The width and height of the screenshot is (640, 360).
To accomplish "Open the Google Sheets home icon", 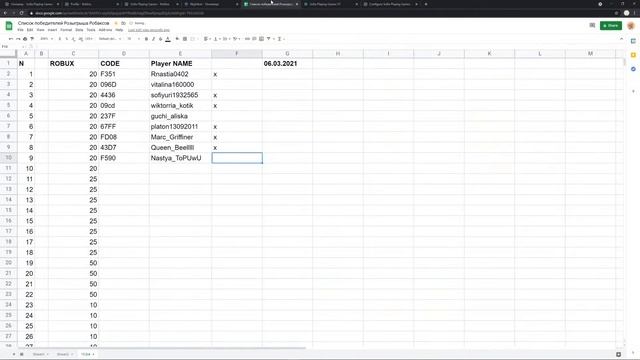I will tap(9, 26).
